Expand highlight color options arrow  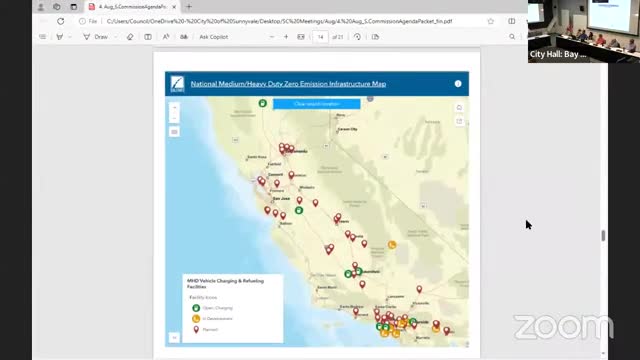70,37
